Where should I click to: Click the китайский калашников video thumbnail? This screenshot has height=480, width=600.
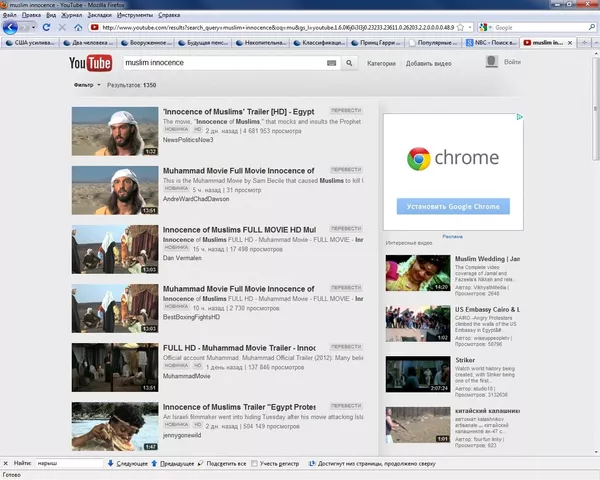pos(418,424)
